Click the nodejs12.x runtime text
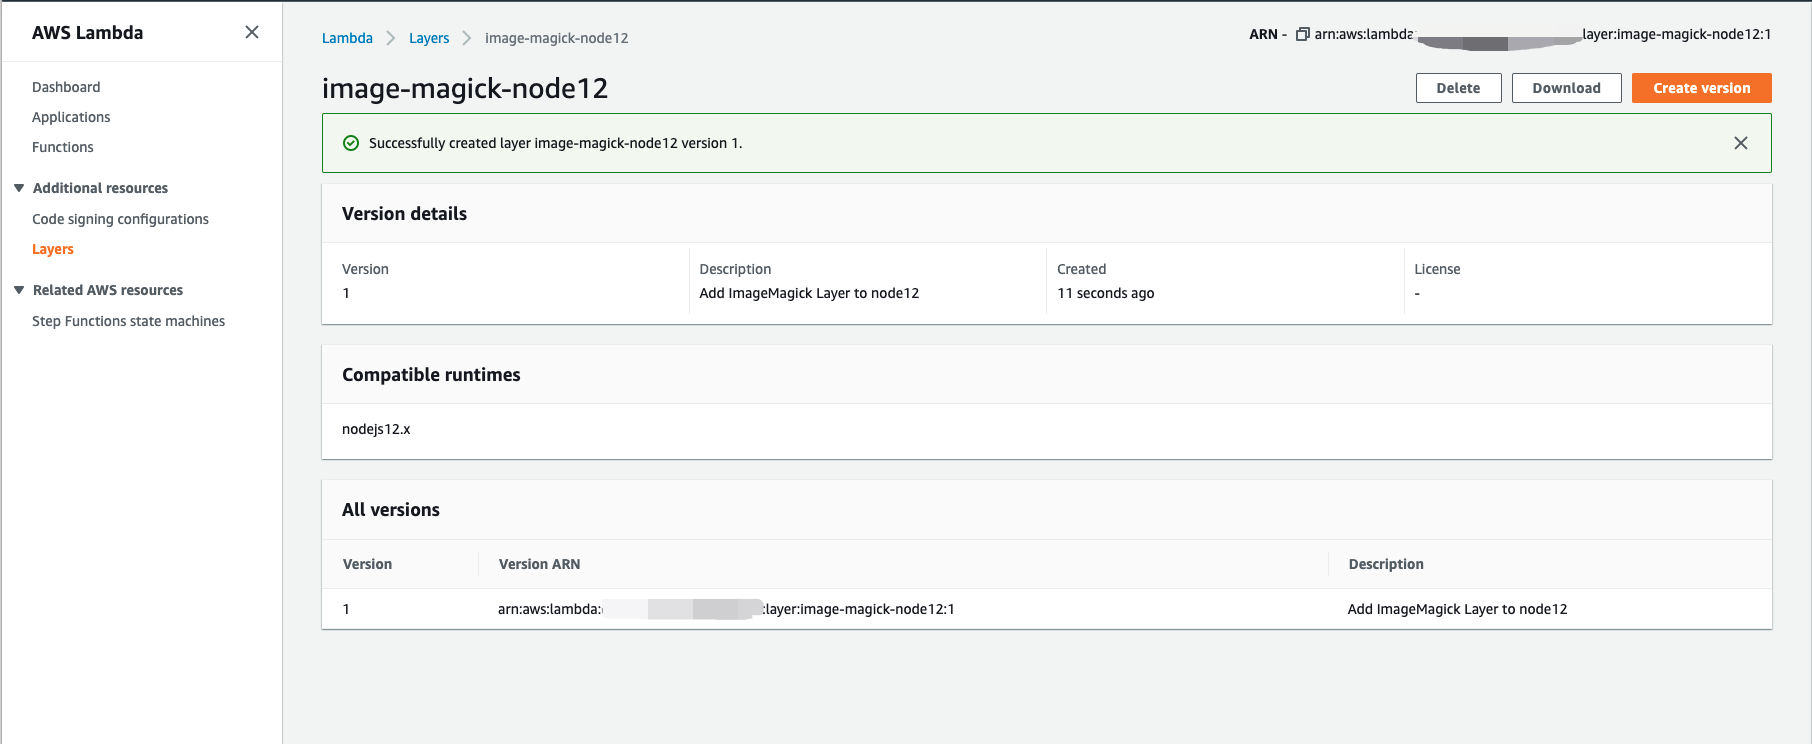The width and height of the screenshot is (1812, 744). [376, 429]
